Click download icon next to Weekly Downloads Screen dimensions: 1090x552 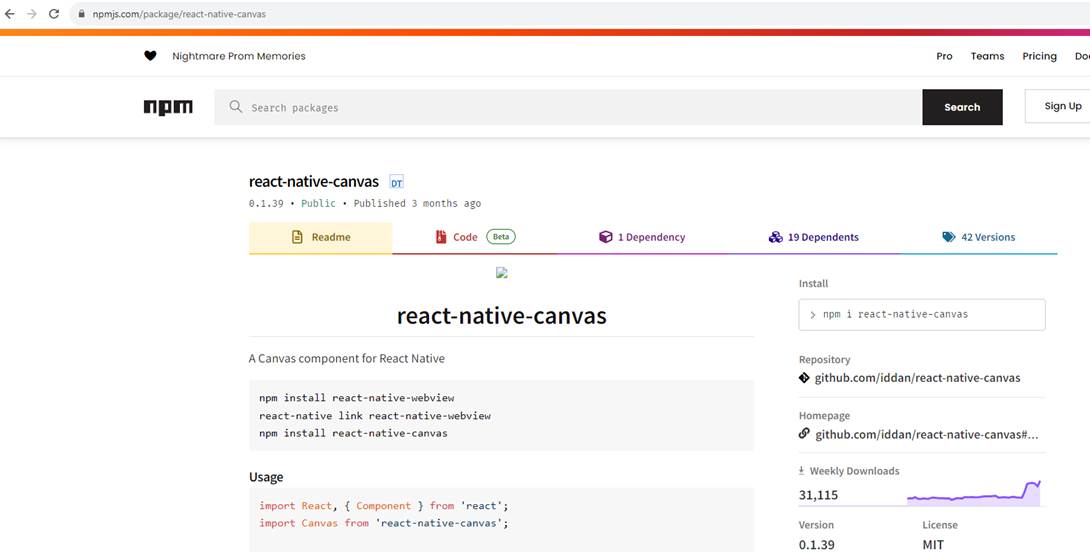tap(802, 471)
